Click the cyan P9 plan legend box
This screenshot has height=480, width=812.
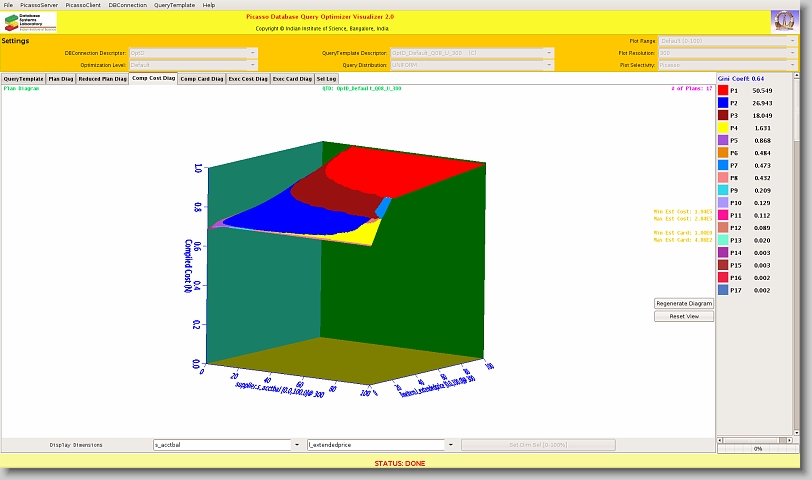click(x=723, y=190)
